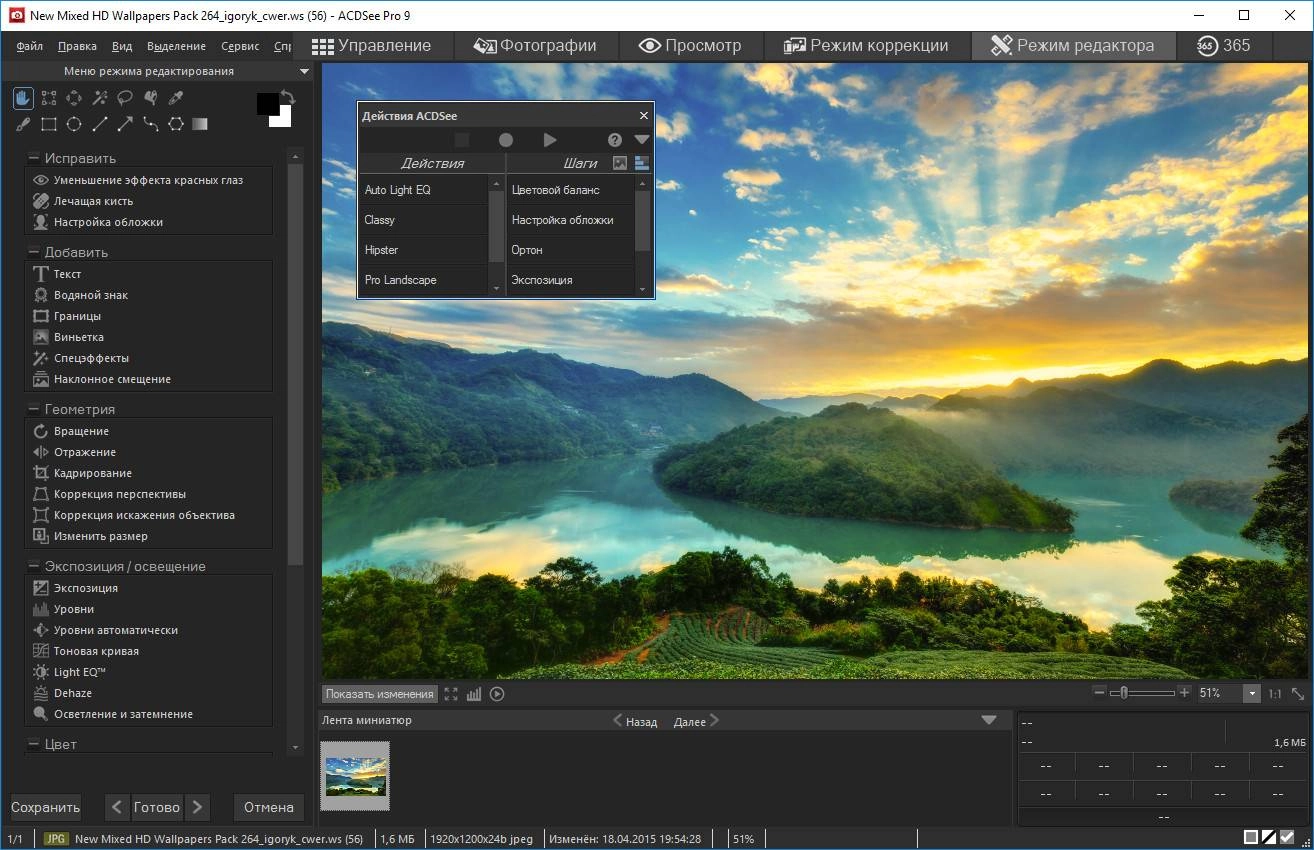Click the white background color swatch
This screenshot has width=1314, height=850.
tap(282, 118)
